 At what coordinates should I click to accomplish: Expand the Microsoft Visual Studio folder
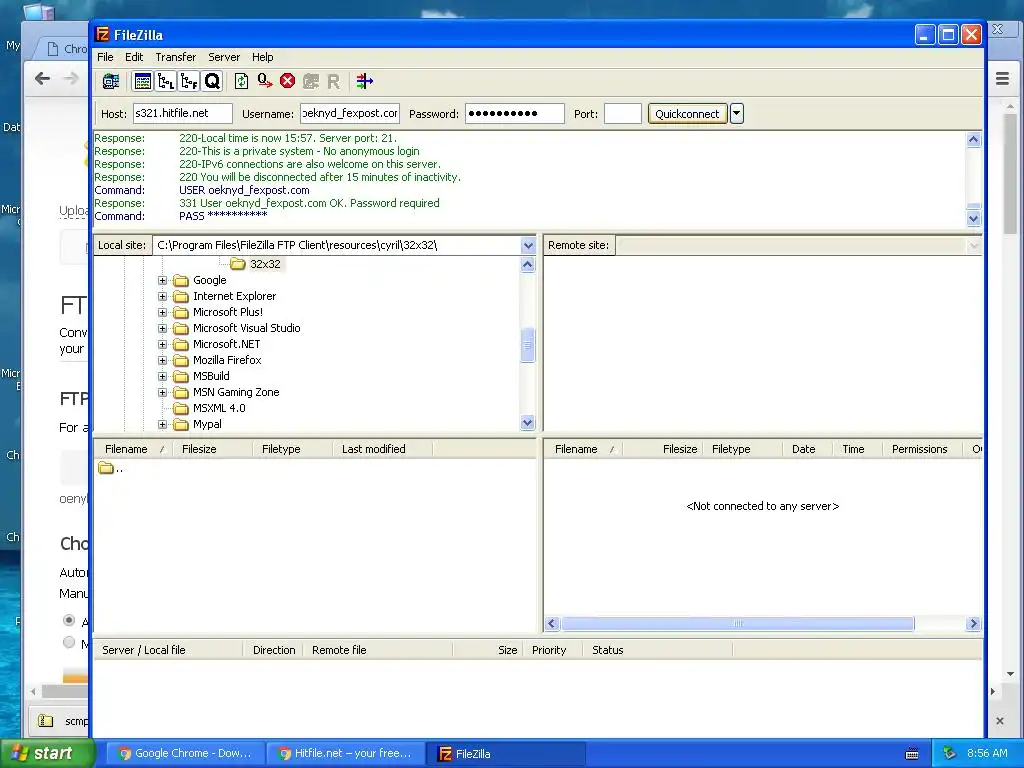click(163, 328)
